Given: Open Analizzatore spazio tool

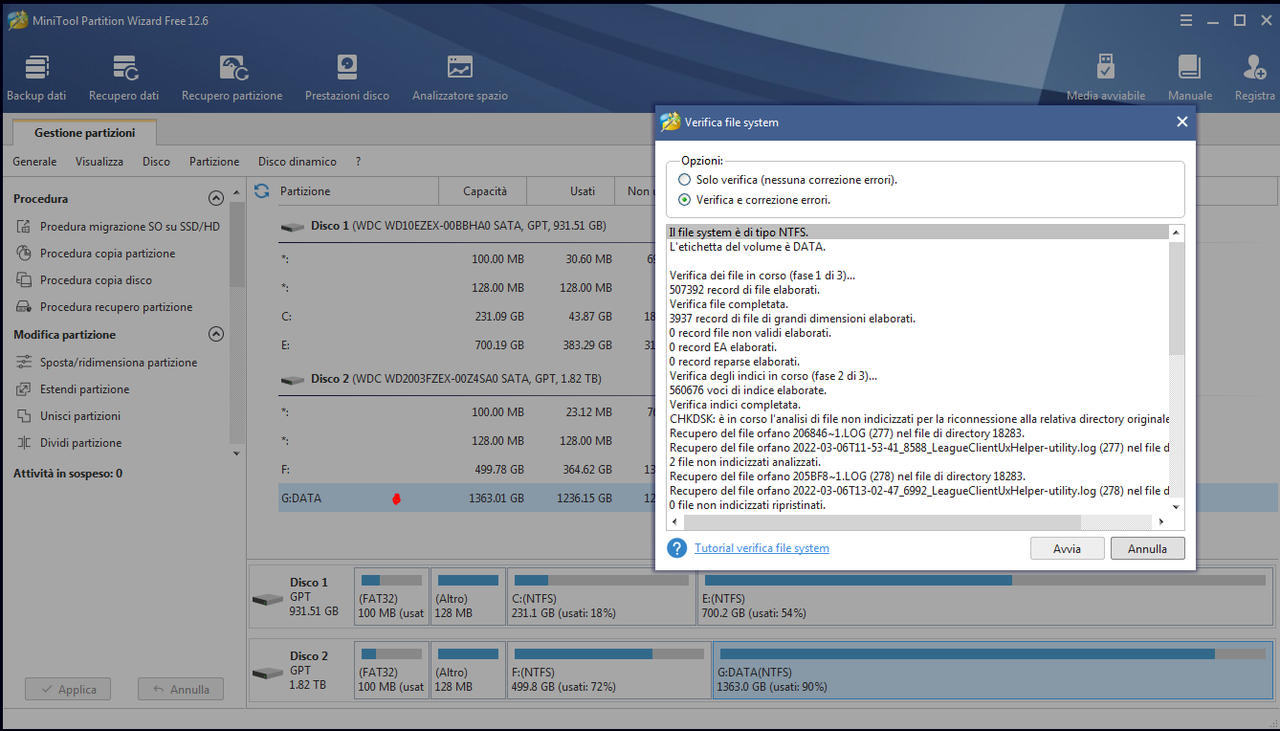Looking at the screenshot, I should pyautogui.click(x=460, y=78).
